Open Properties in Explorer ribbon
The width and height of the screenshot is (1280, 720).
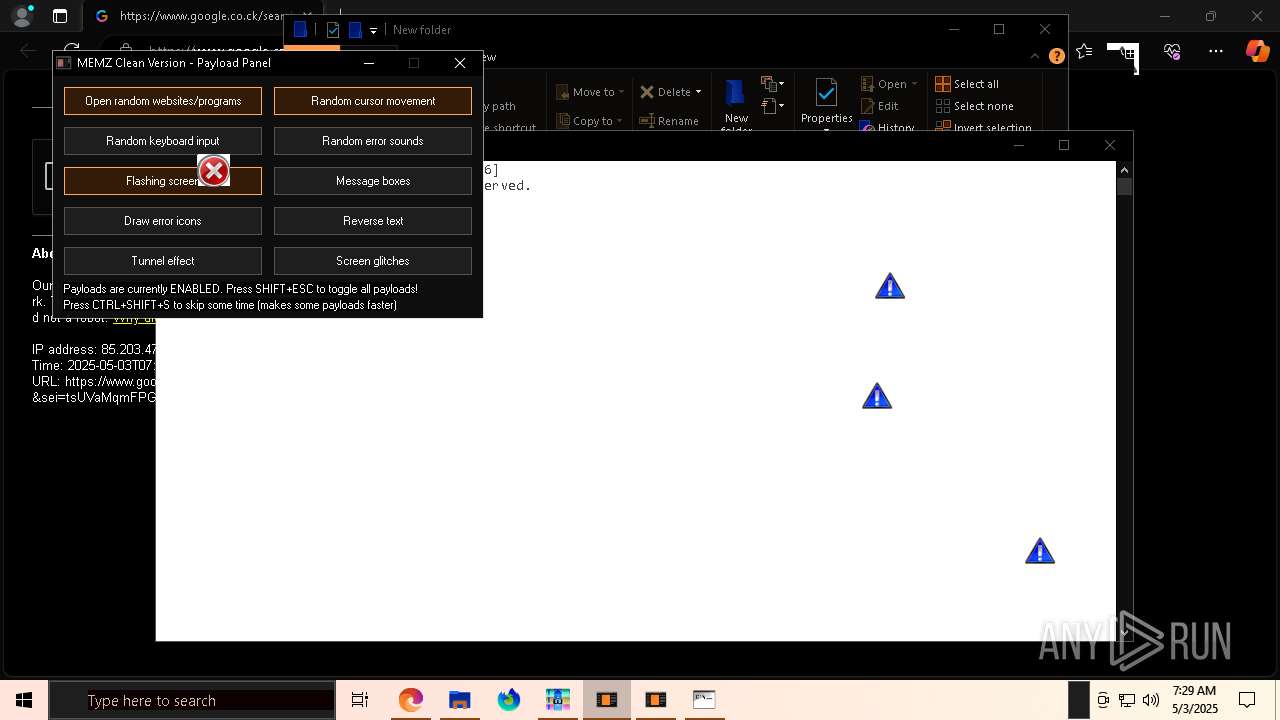pyautogui.click(x=826, y=104)
